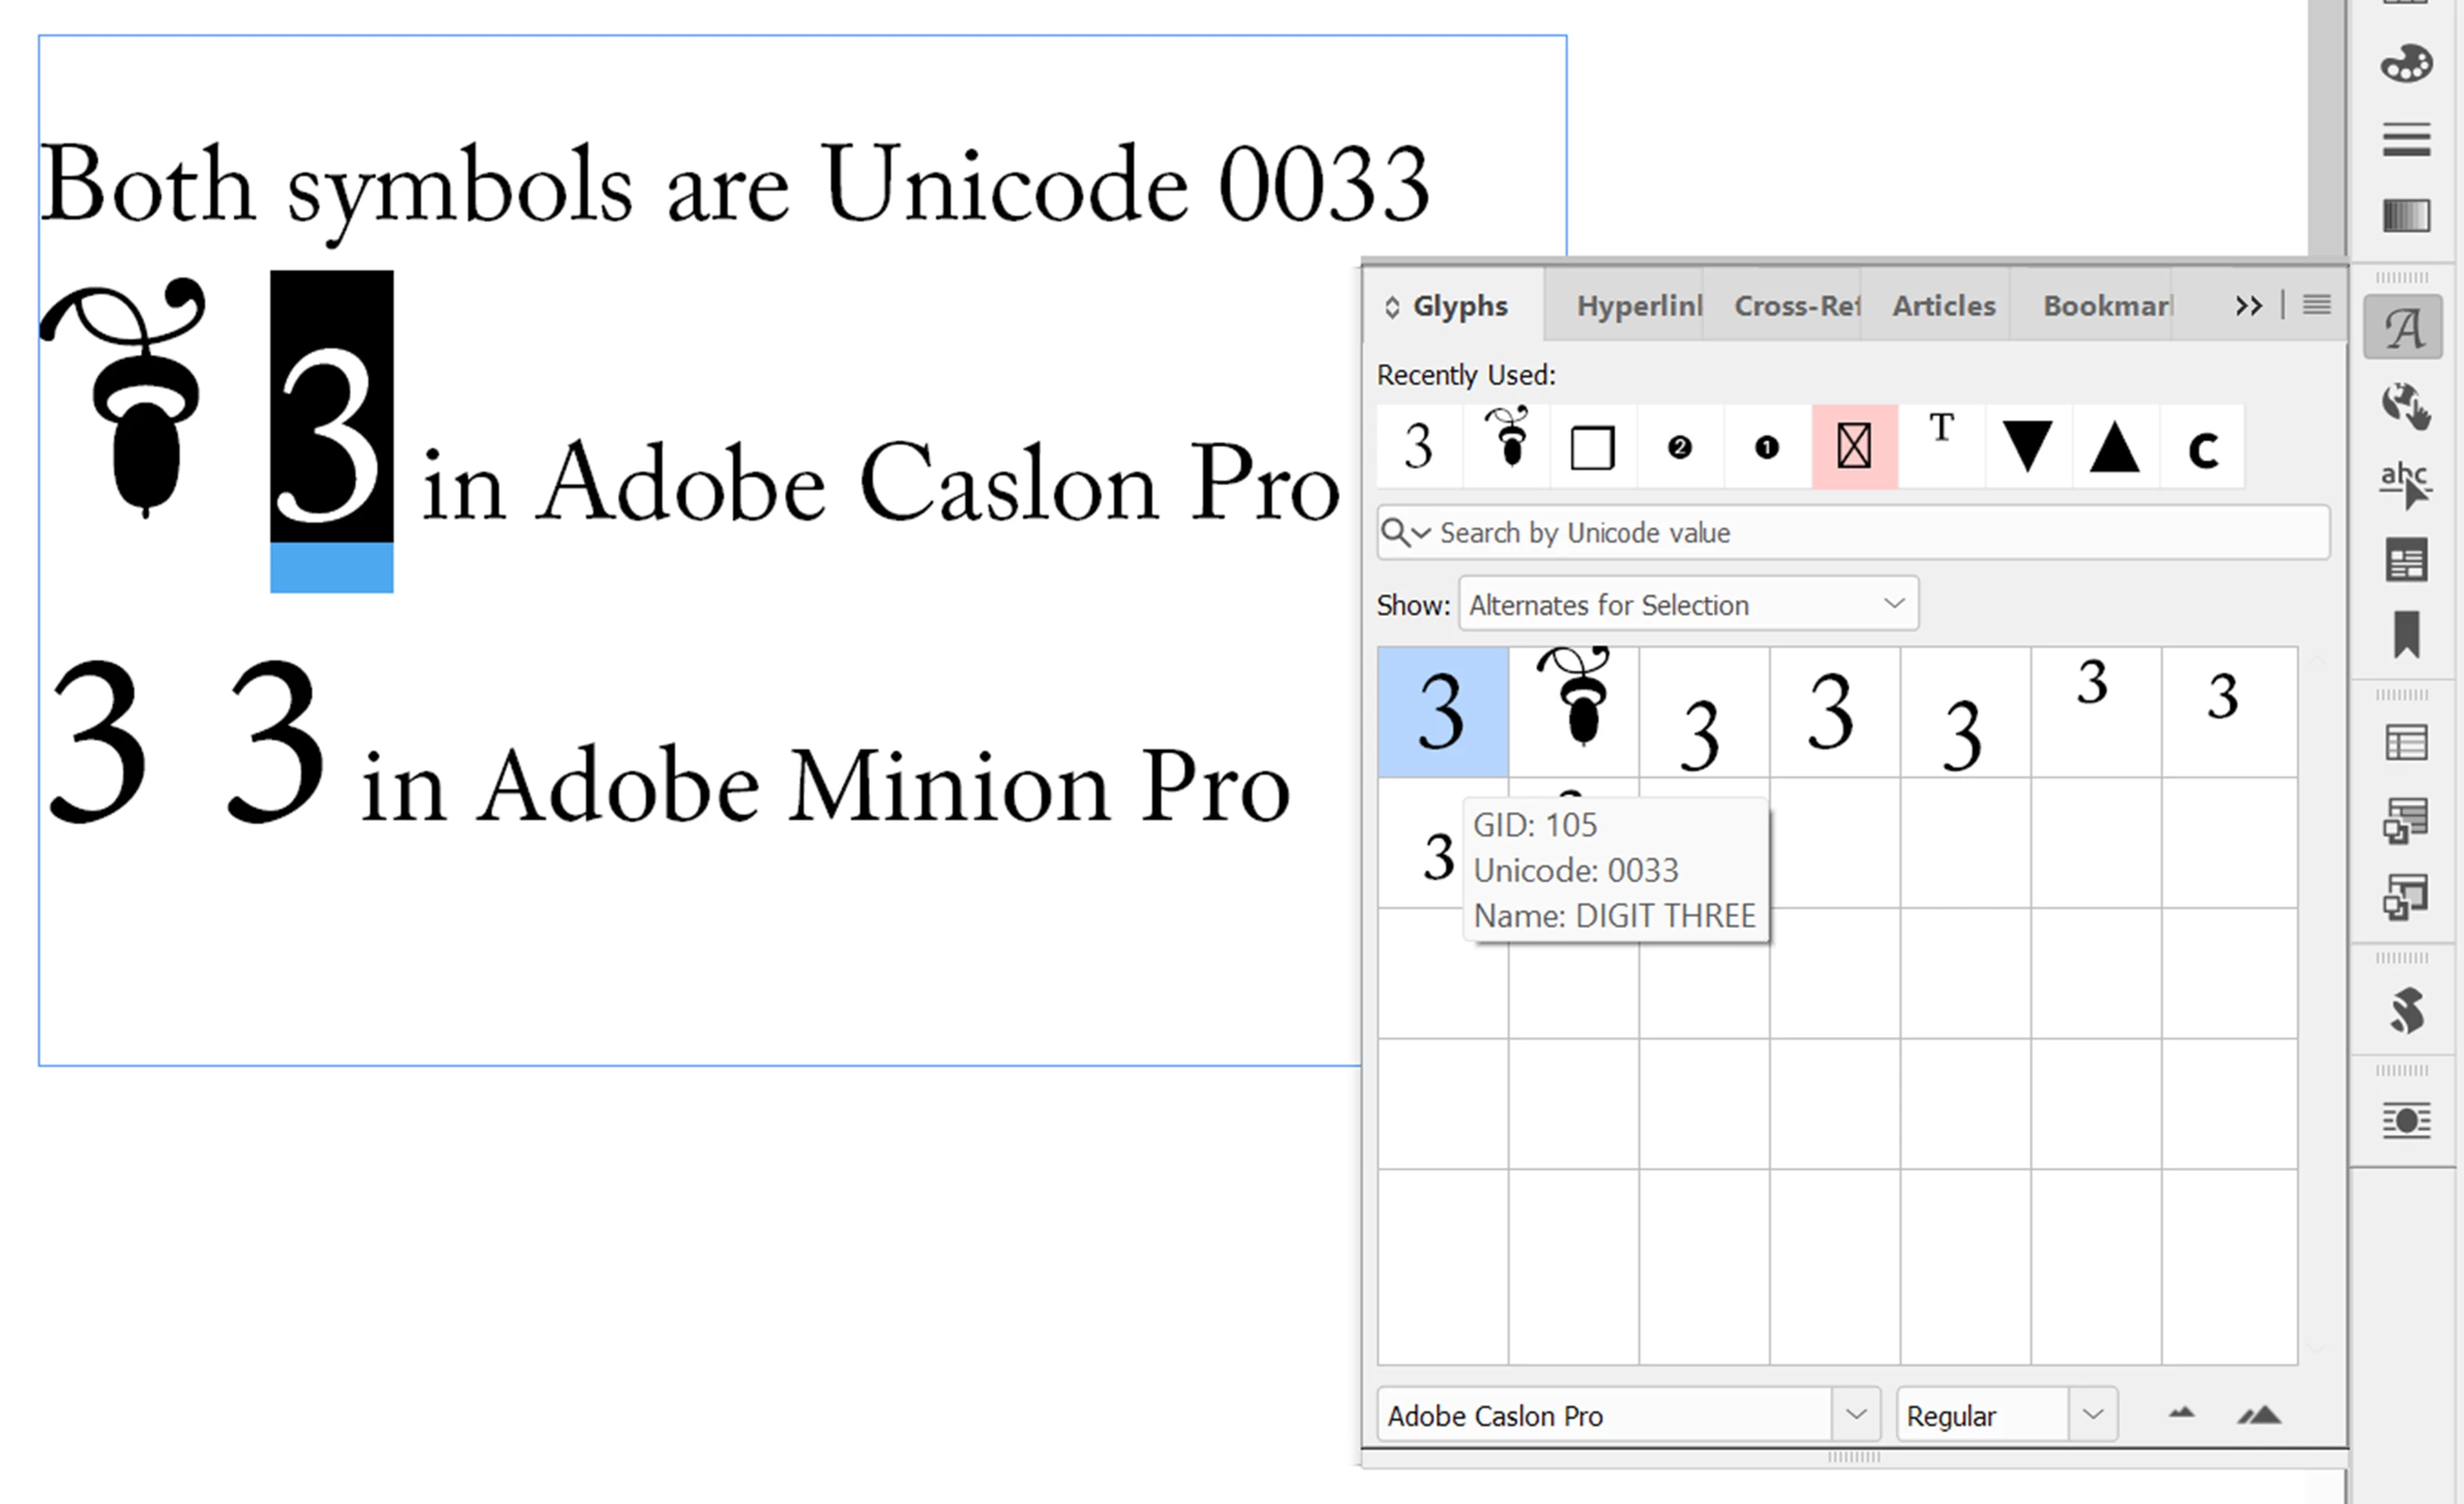Open the Cross-References abc icon
This screenshot has width=2464, height=1504.
[2405, 484]
